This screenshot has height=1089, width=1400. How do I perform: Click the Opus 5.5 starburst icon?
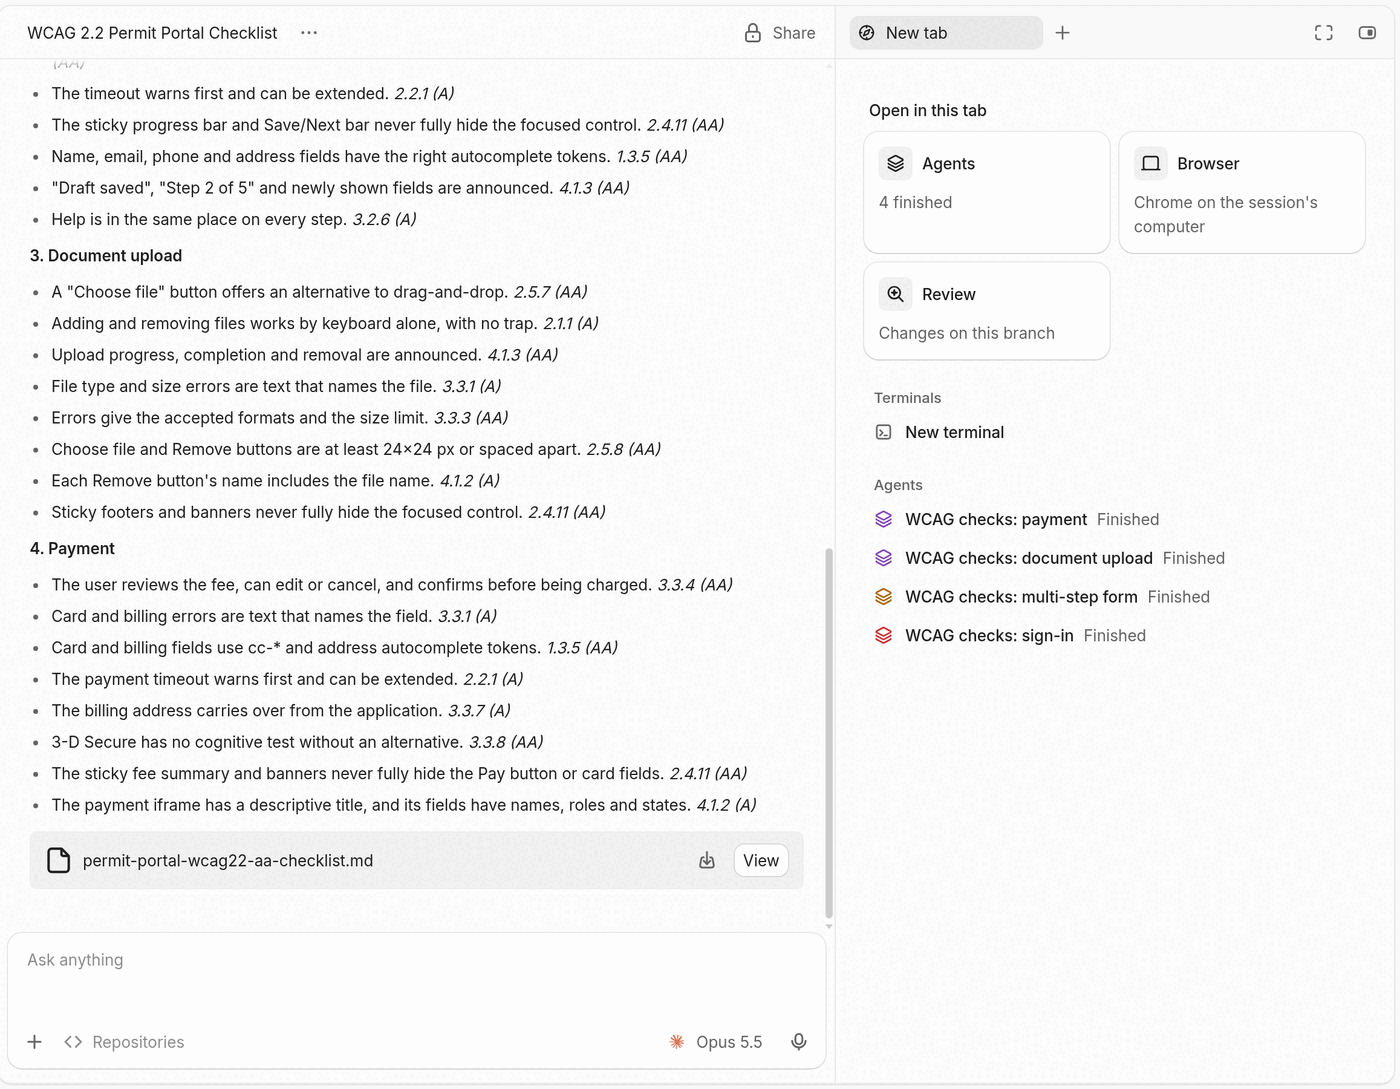(x=677, y=1042)
